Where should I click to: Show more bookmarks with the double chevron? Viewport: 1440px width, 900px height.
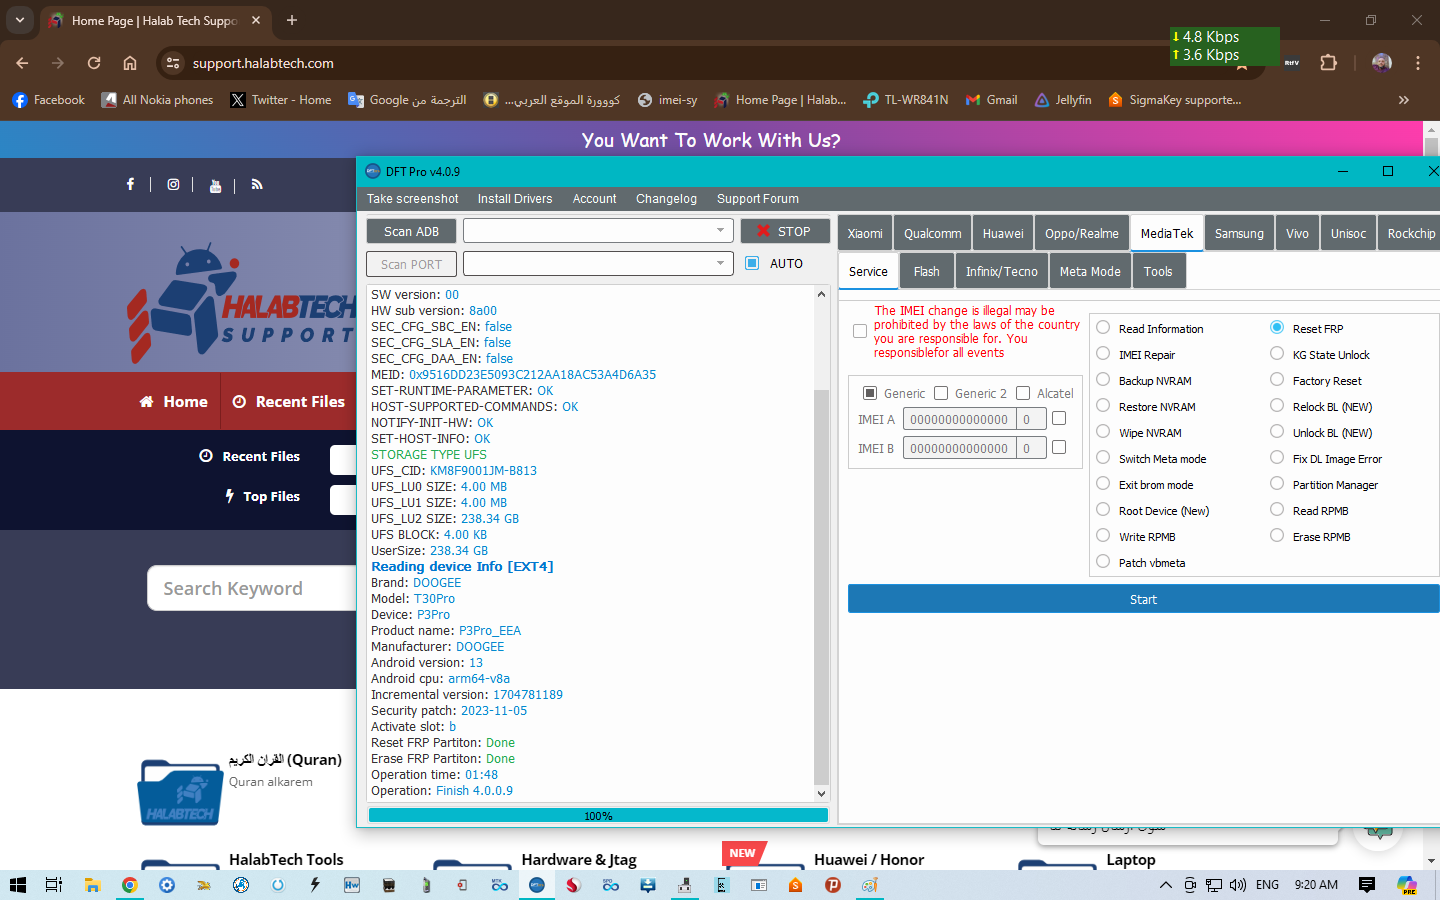click(1404, 100)
